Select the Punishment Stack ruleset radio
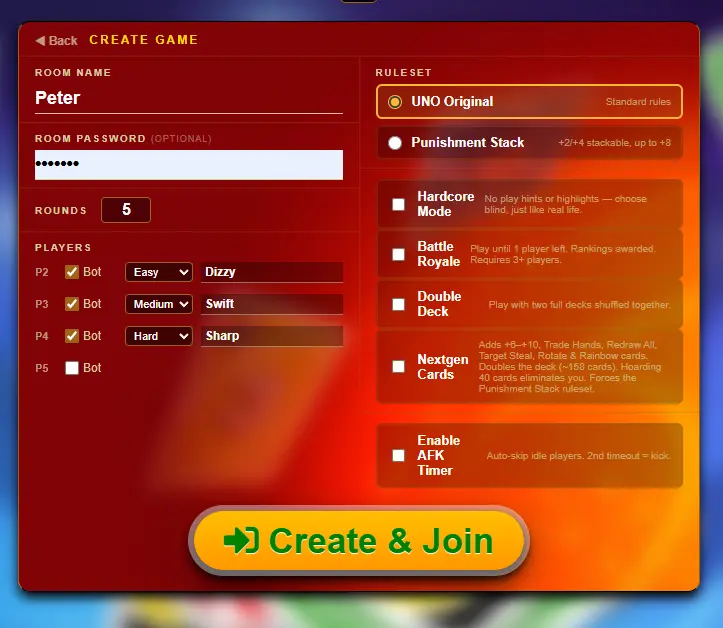723x628 pixels. pos(395,143)
